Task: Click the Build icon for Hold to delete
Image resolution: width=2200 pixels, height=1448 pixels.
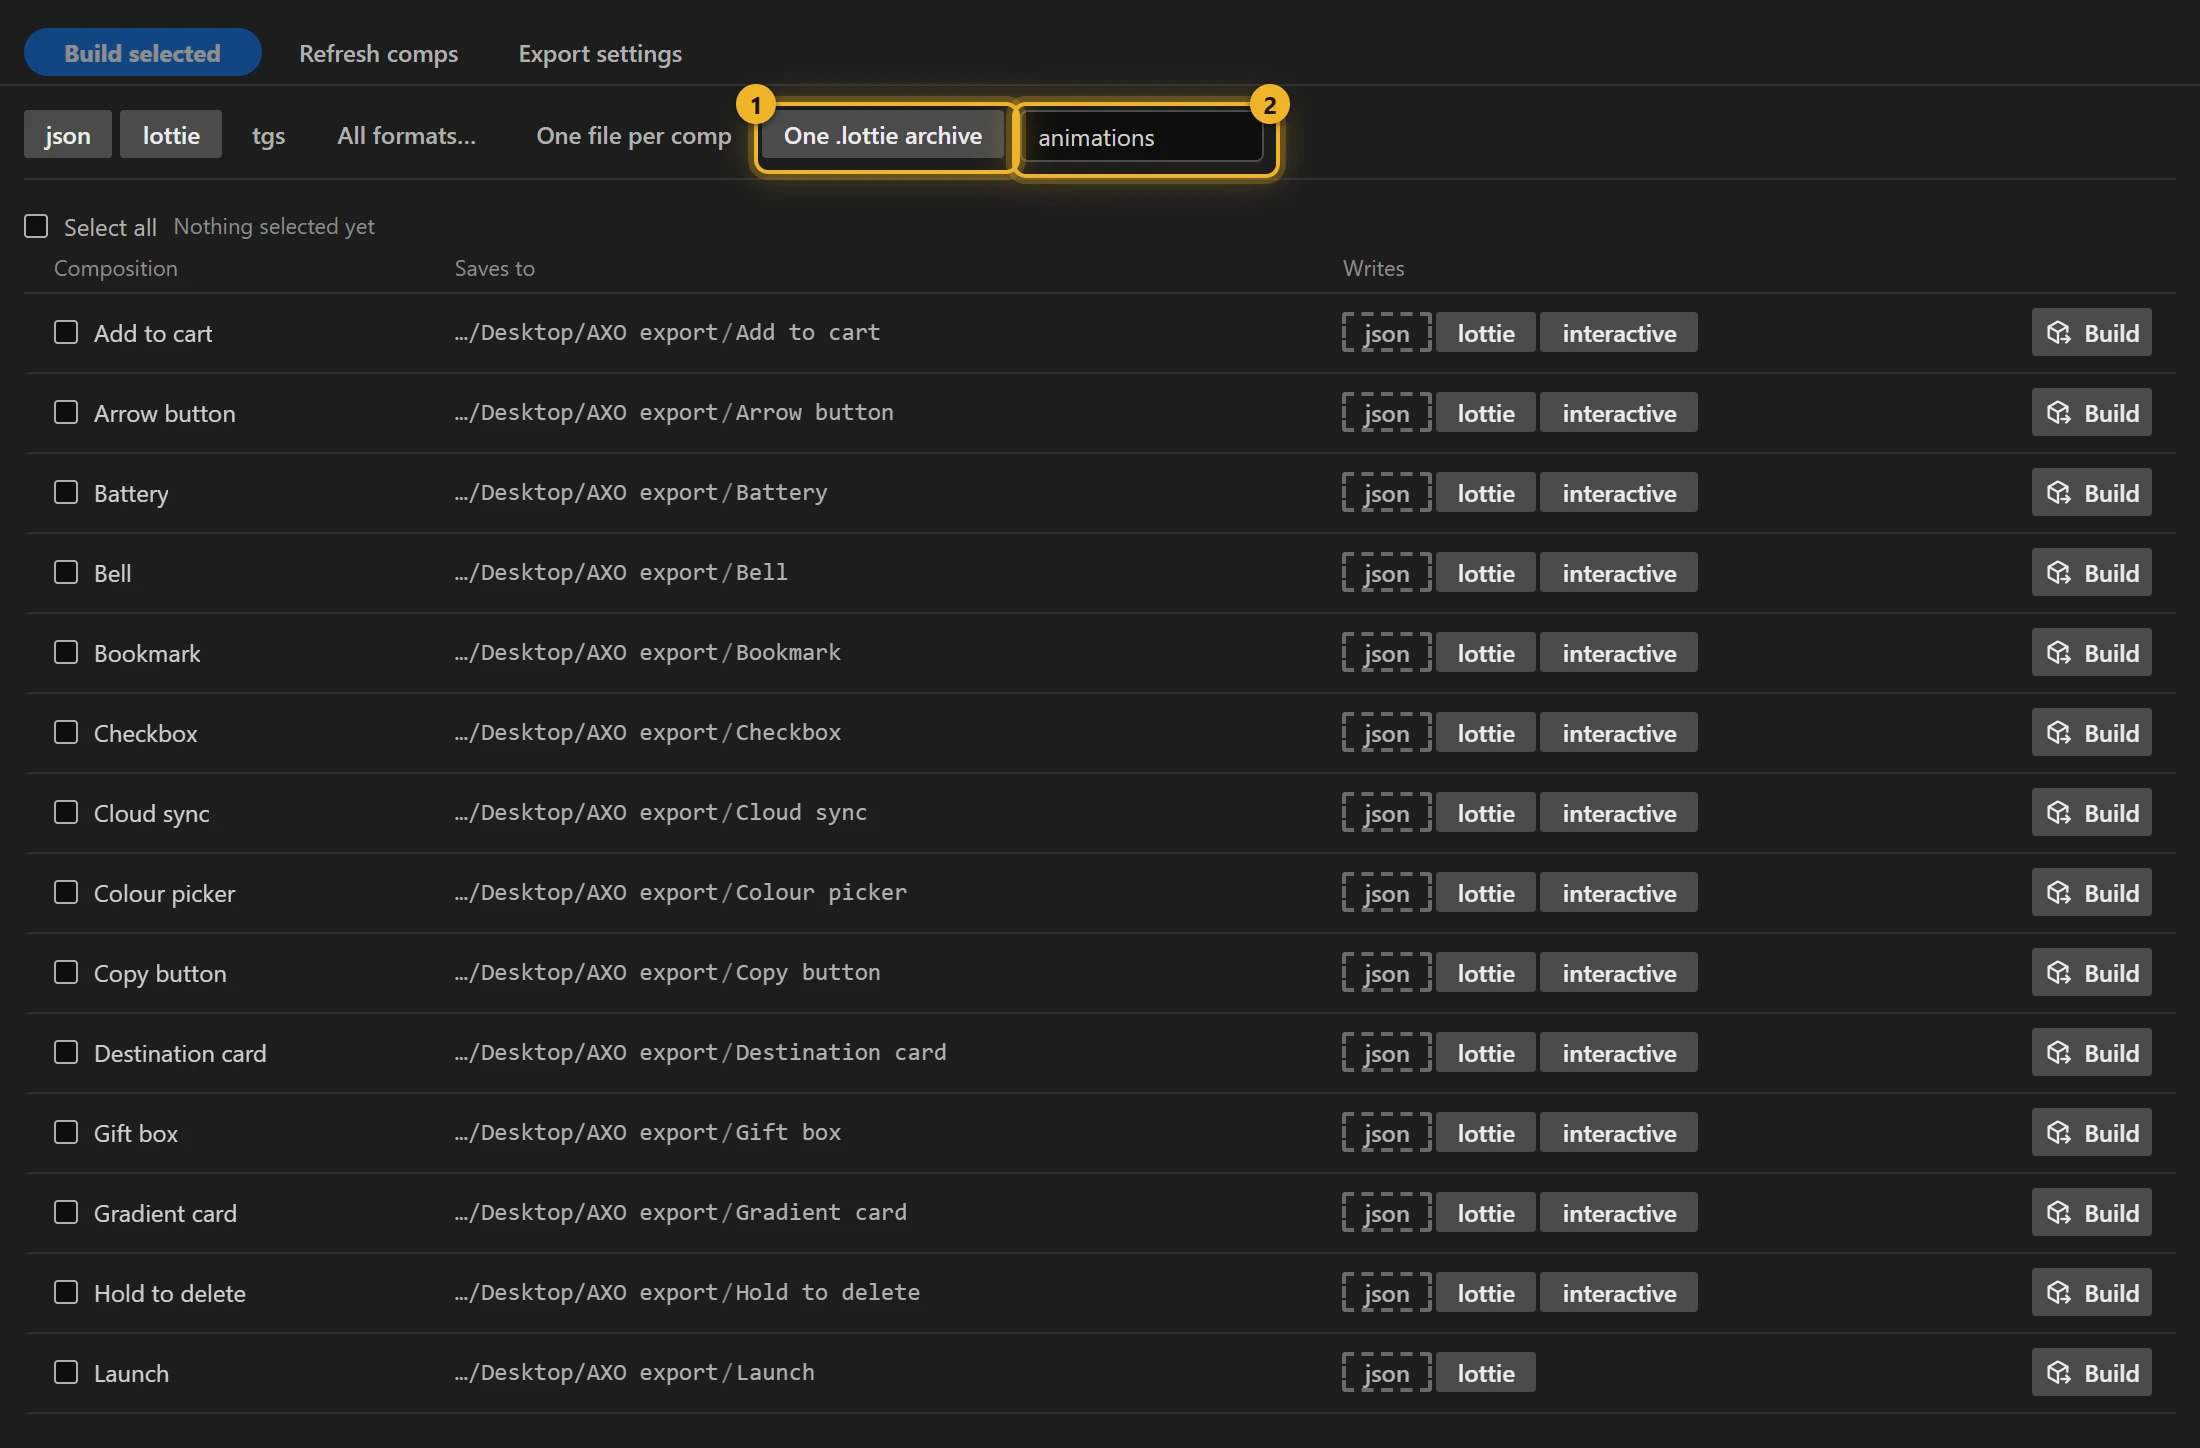Action: (2058, 1293)
